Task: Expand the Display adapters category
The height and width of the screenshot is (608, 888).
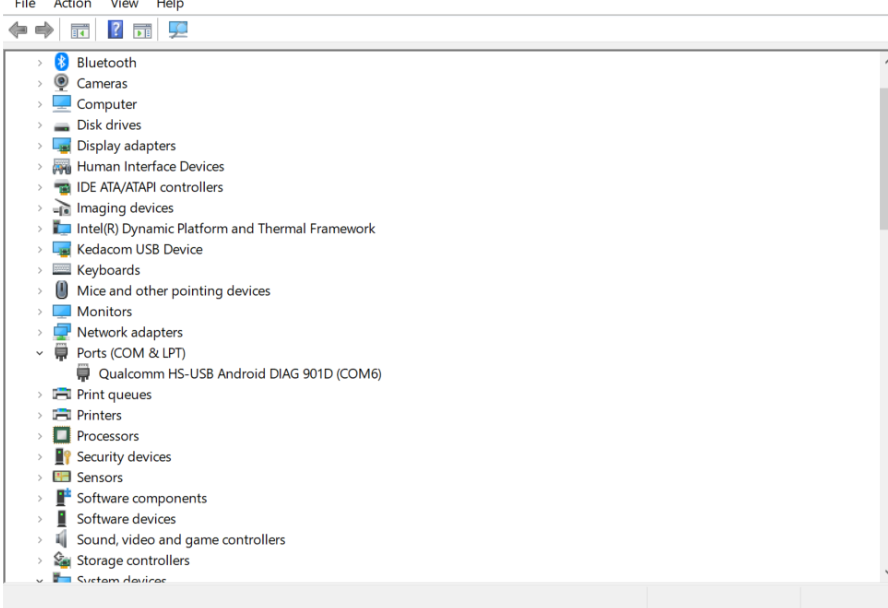Action: pos(40,146)
